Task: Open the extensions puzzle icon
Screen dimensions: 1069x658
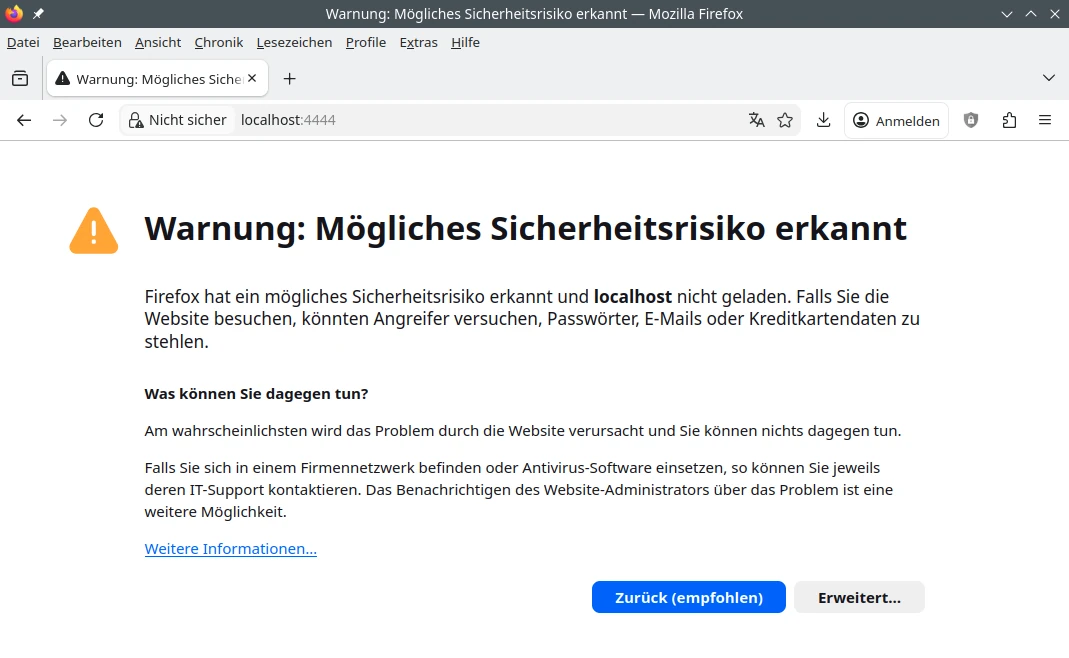Action: pos(1009,120)
